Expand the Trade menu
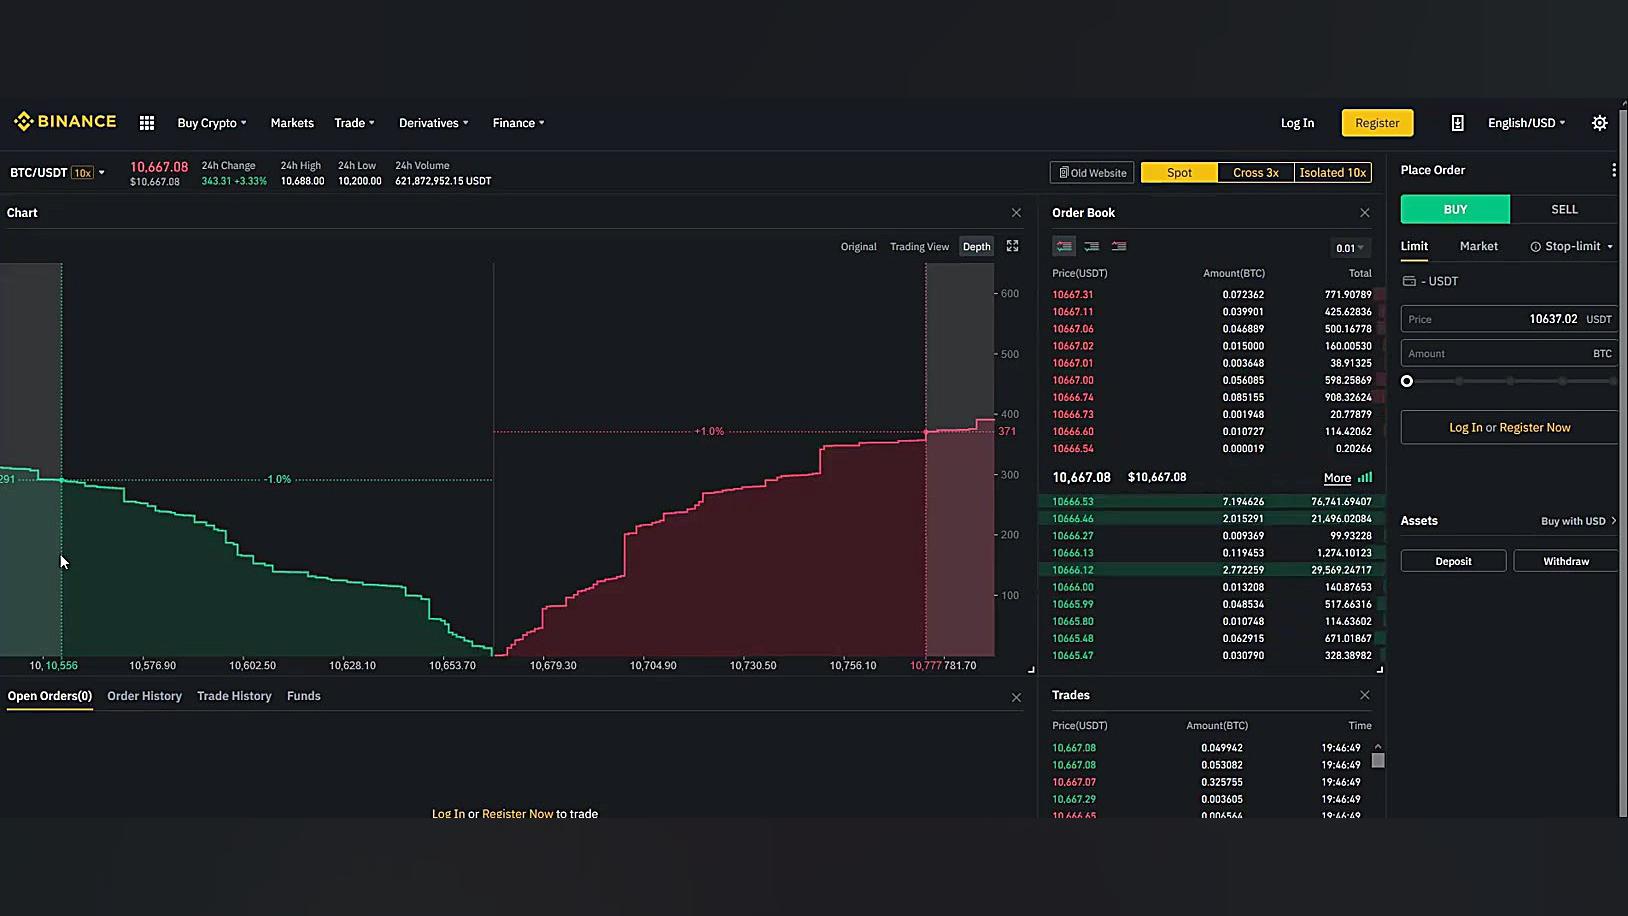Screen dimensions: 1628x916 pyautogui.click(x=354, y=123)
